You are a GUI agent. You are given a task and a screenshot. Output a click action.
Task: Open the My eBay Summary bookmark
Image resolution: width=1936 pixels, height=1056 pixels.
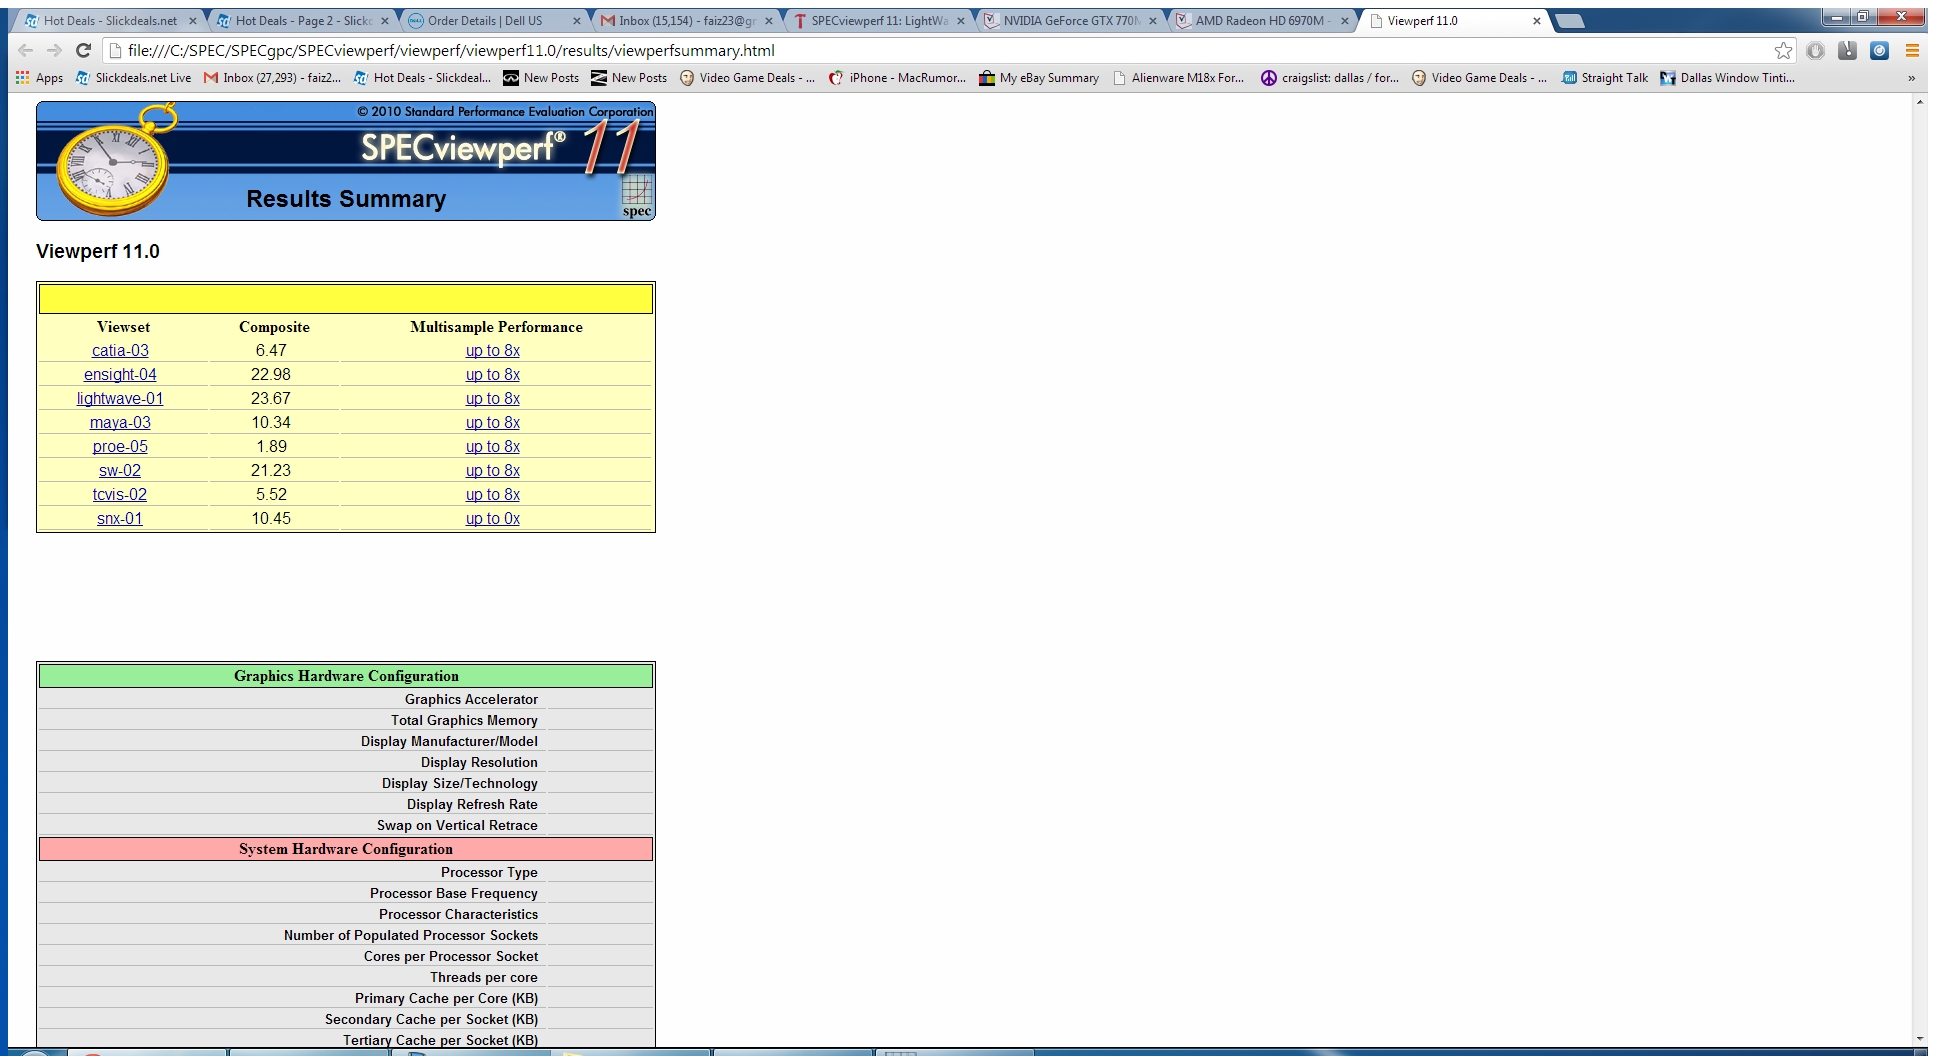(1039, 78)
